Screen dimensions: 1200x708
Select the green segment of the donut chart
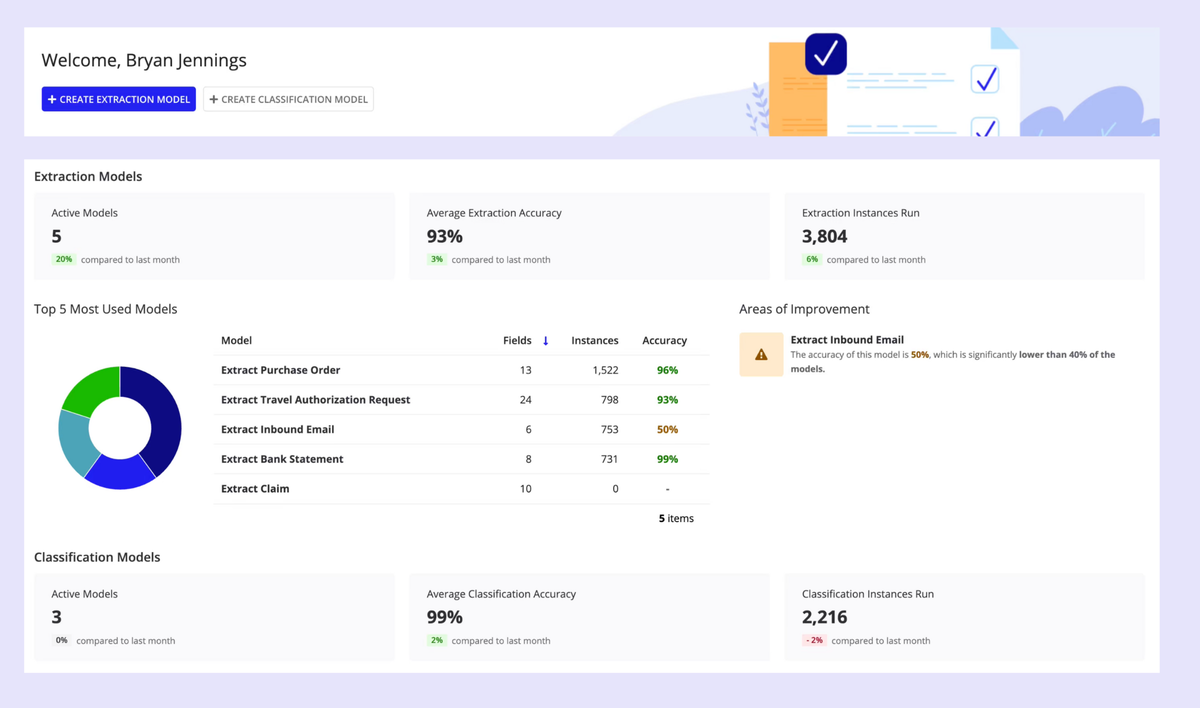pyautogui.click(x=92, y=389)
